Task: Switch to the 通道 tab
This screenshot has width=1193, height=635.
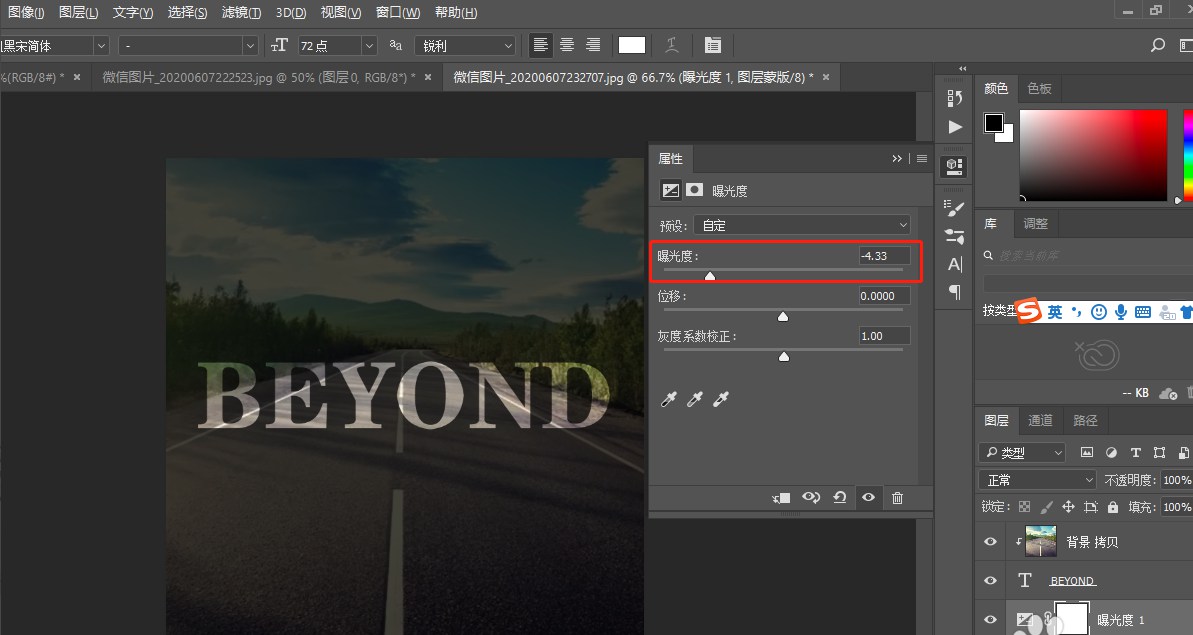Action: [1040, 420]
